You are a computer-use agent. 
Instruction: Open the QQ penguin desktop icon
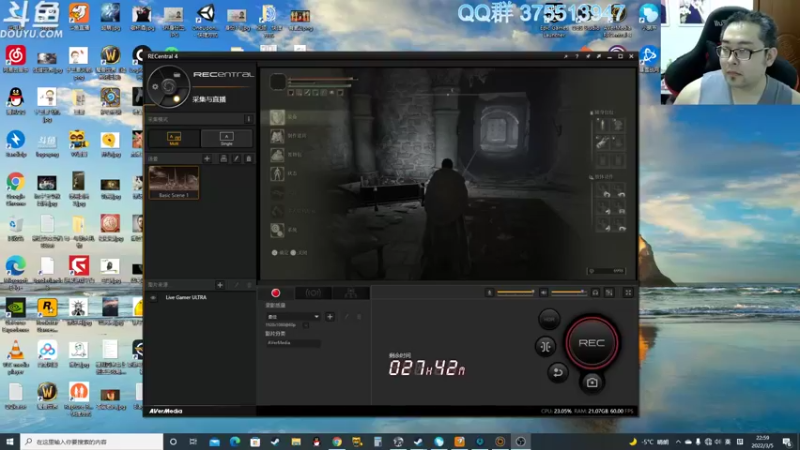16,101
